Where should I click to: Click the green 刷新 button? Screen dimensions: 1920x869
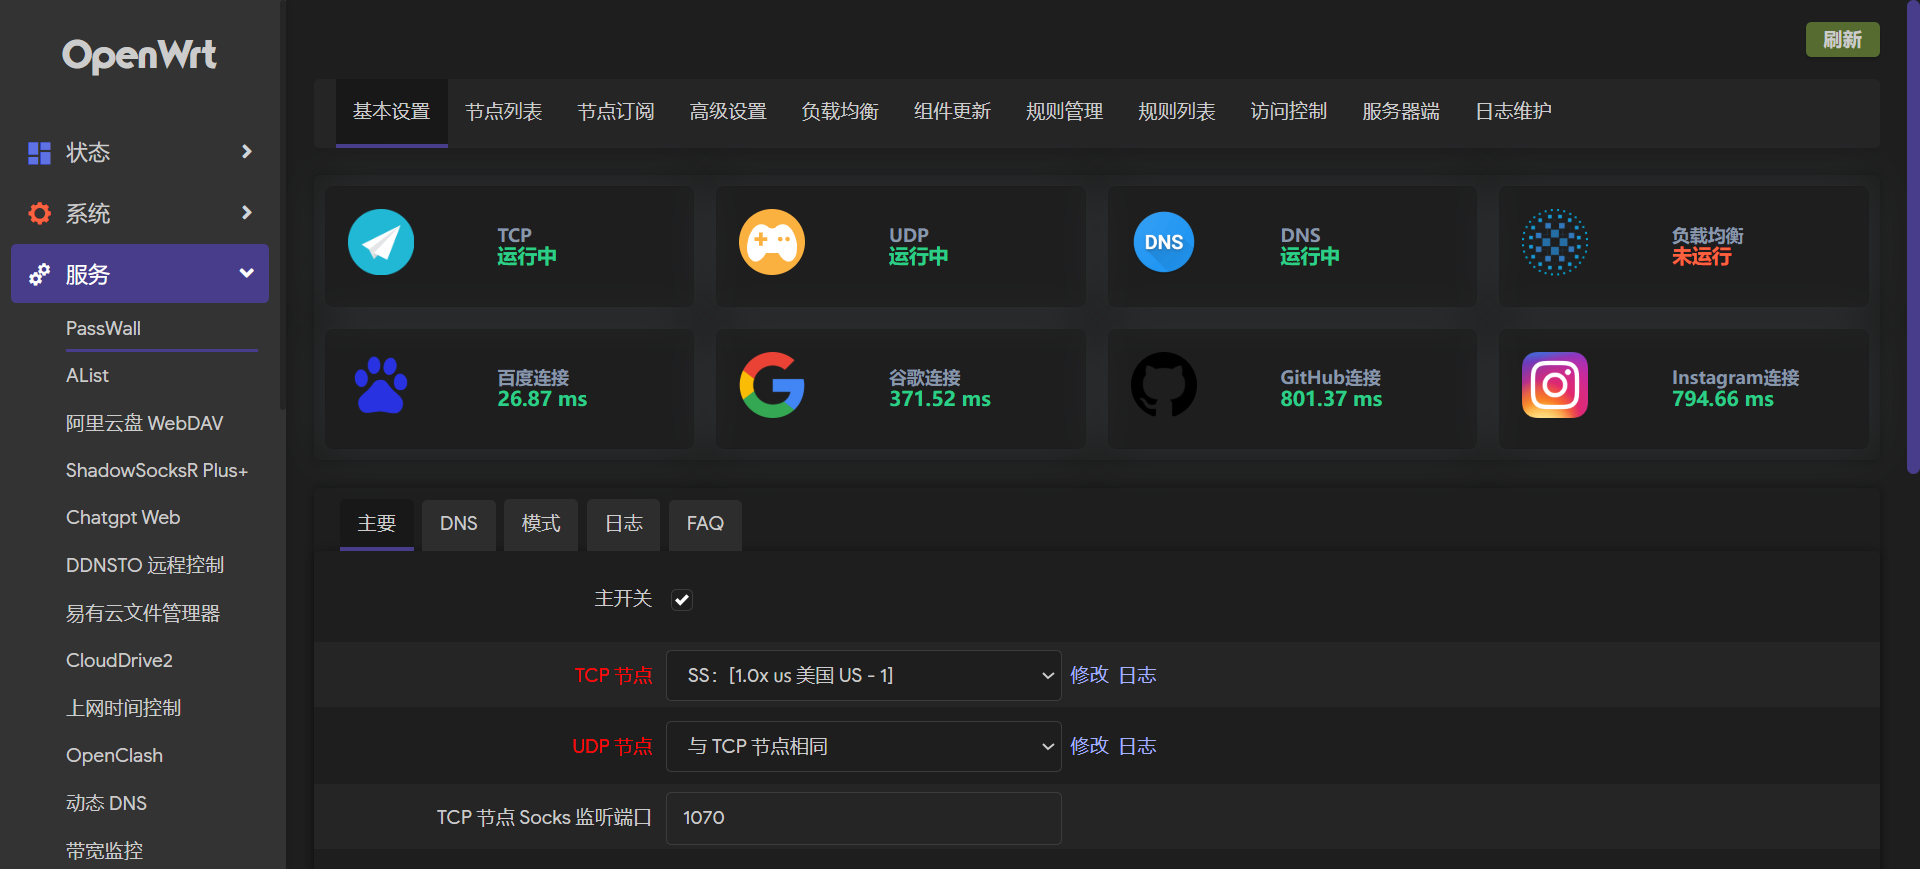click(x=1842, y=40)
